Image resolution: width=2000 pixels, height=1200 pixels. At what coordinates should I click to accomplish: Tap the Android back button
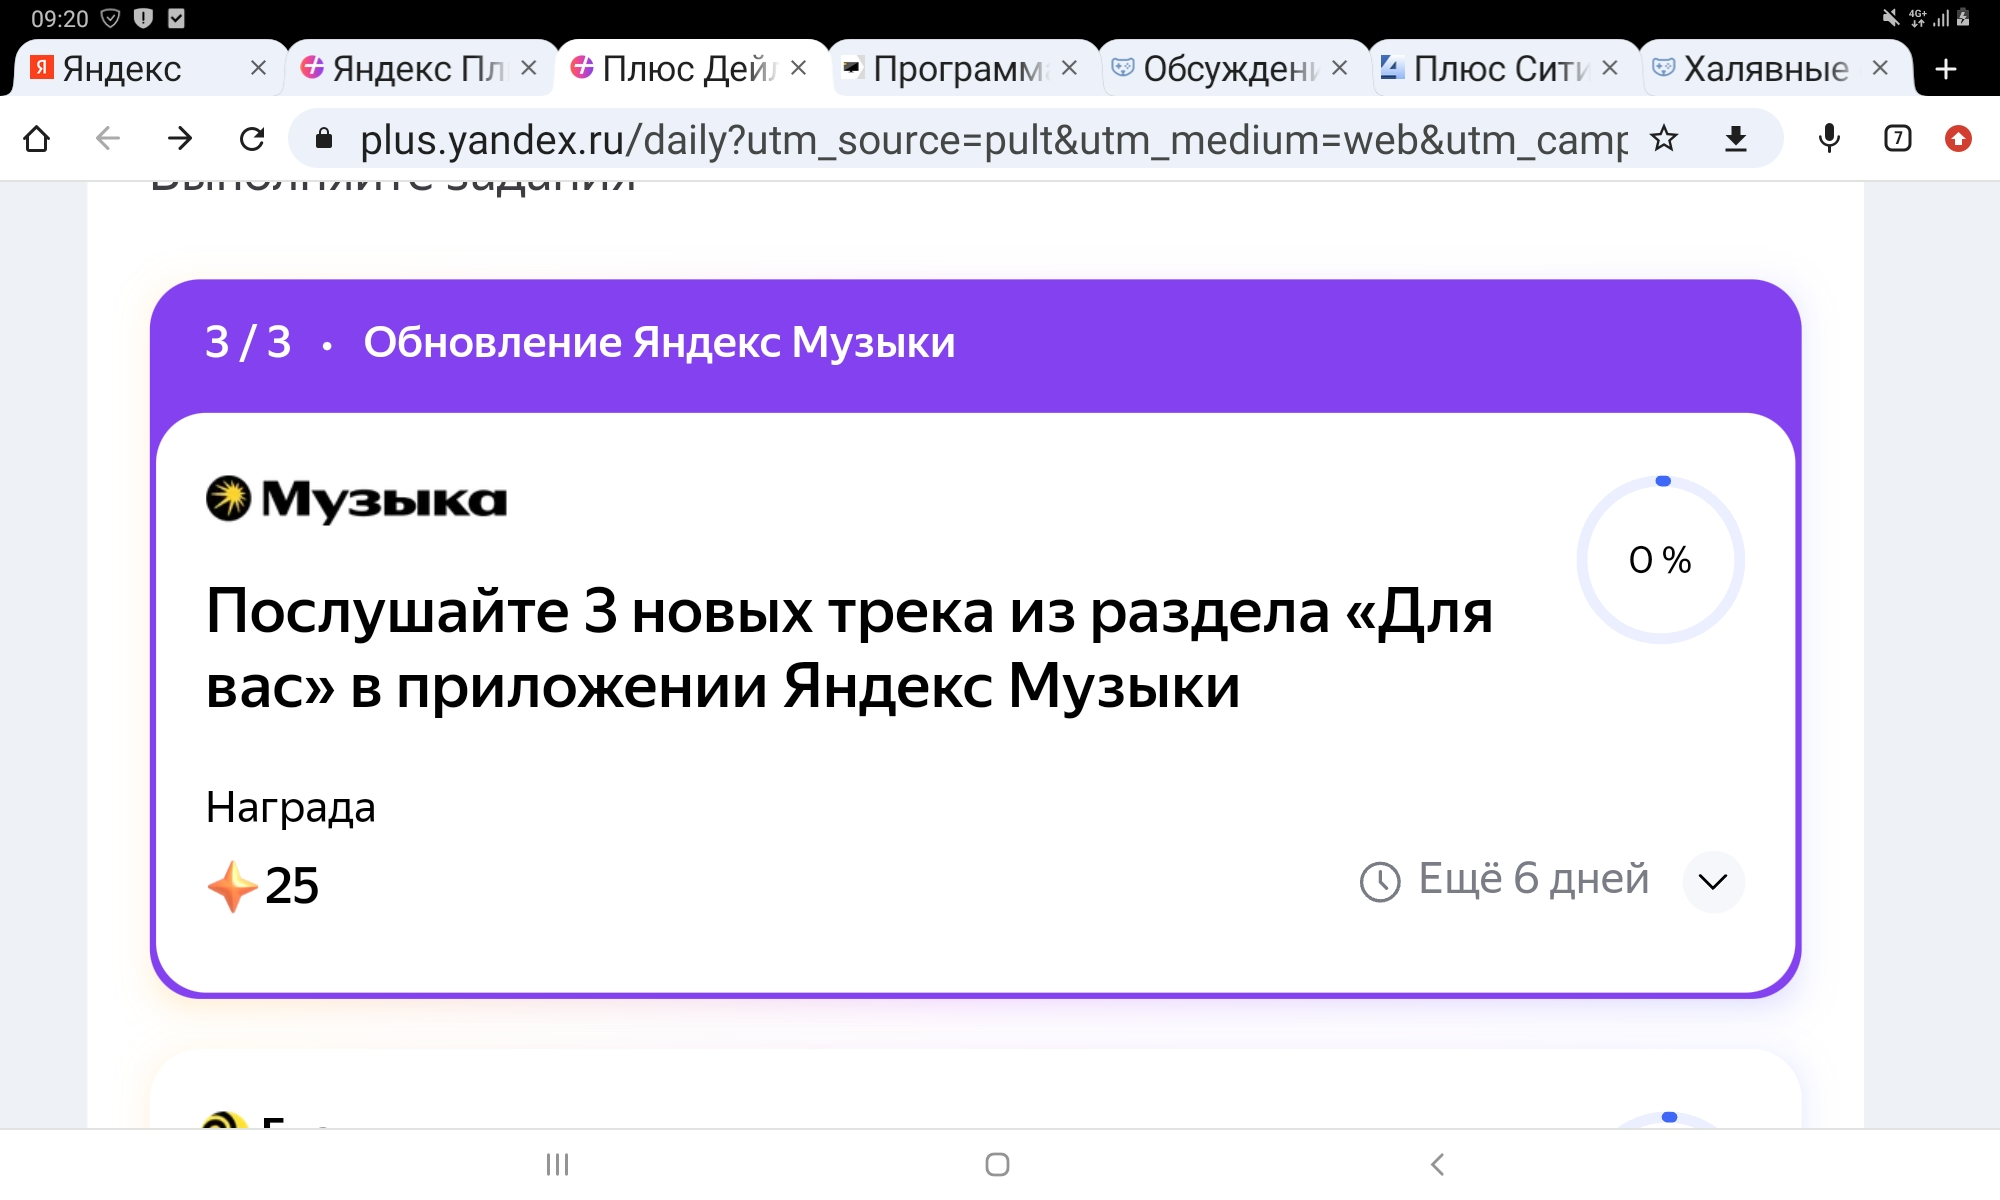(1438, 1164)
